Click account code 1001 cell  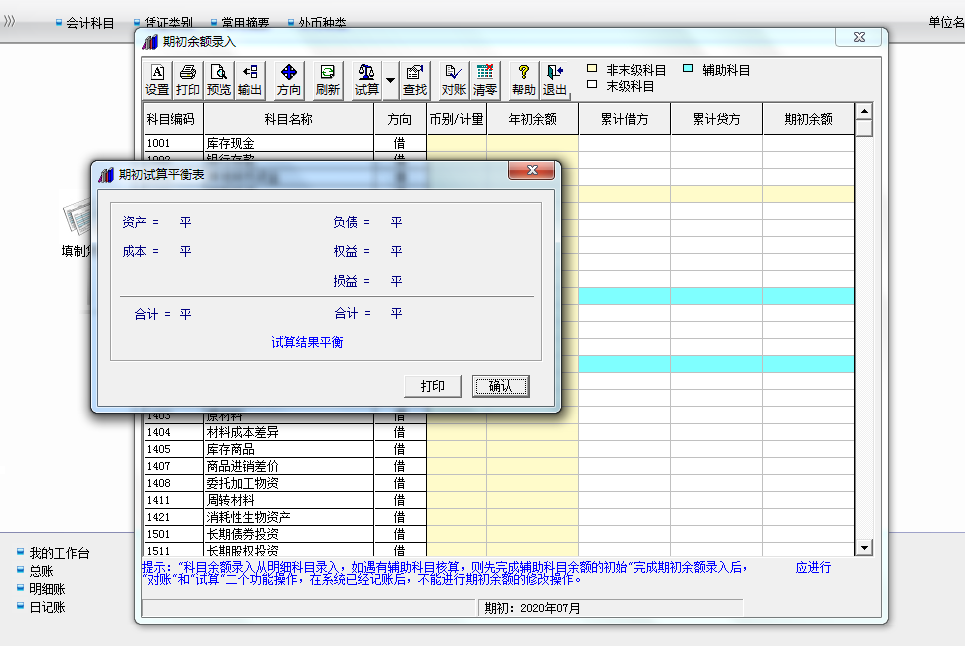pos(173,143)
